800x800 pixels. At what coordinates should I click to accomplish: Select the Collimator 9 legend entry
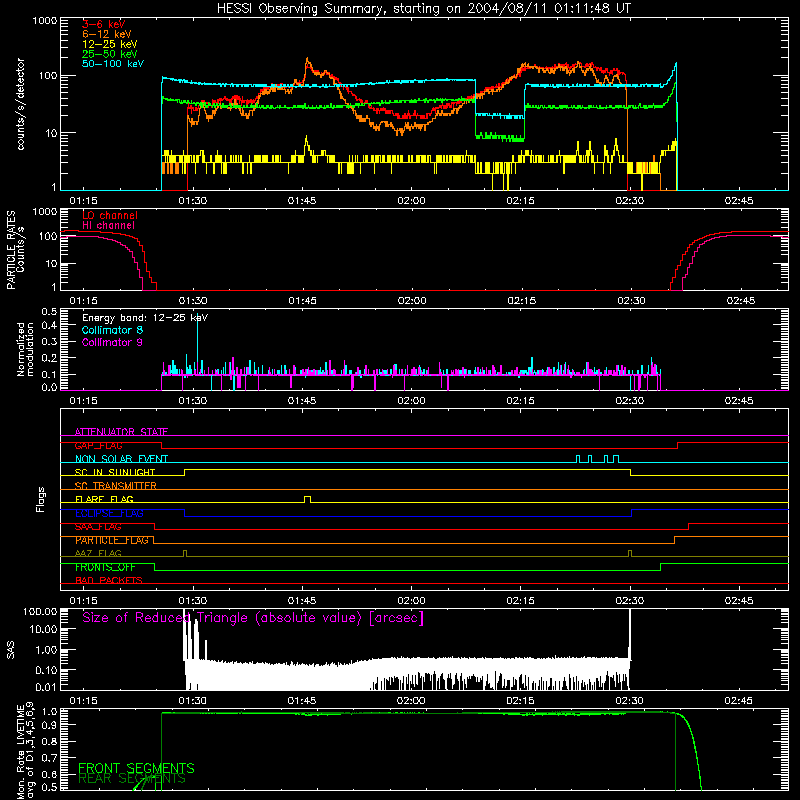[112, 342]
